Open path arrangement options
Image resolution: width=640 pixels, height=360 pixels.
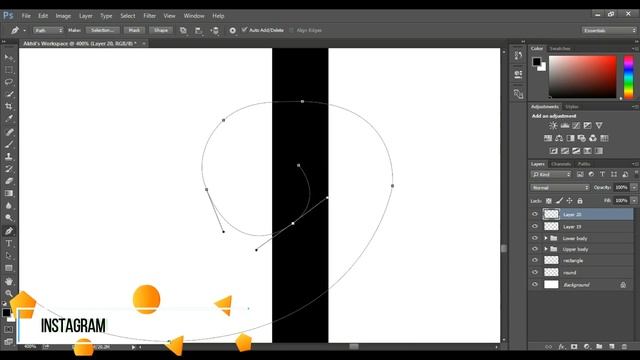point(215,30)
